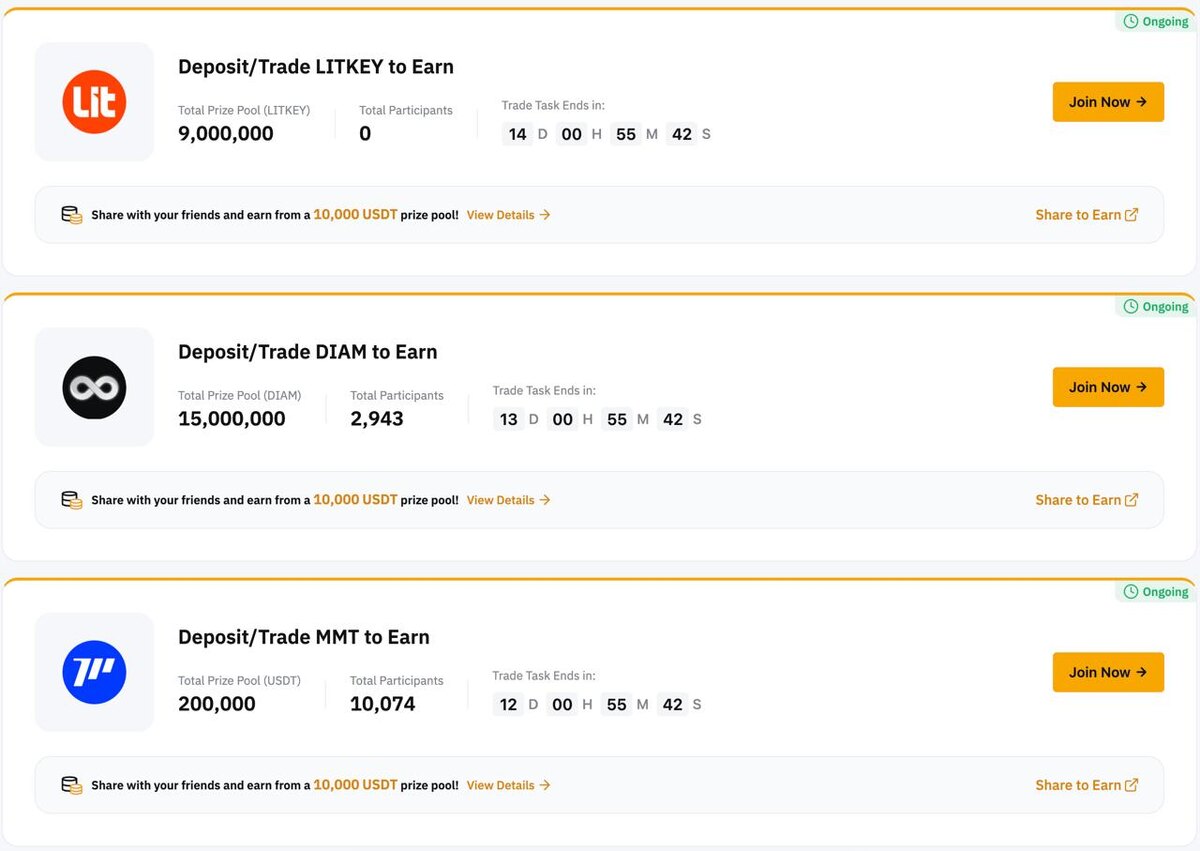The width and height of the screenshot is (1200, 851).
Task: Click 'Total Prize Pool (USDT)' label
Action: (x=240, y=680)
